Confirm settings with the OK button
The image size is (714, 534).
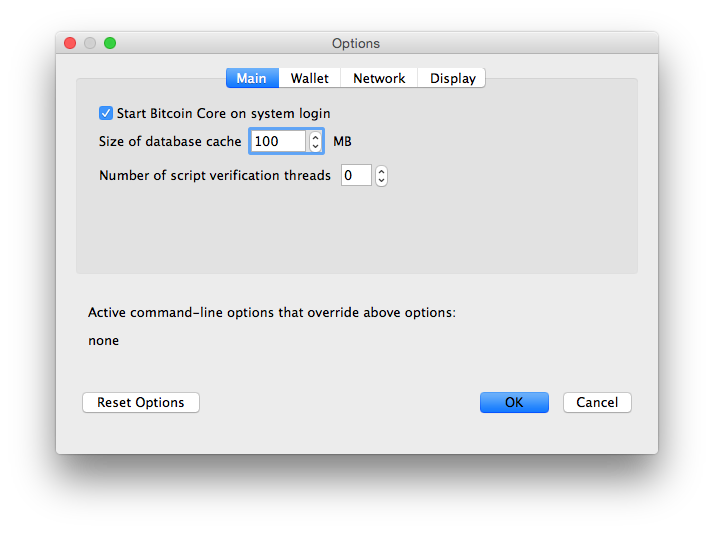pyautogui.click(x=514, y=402)
